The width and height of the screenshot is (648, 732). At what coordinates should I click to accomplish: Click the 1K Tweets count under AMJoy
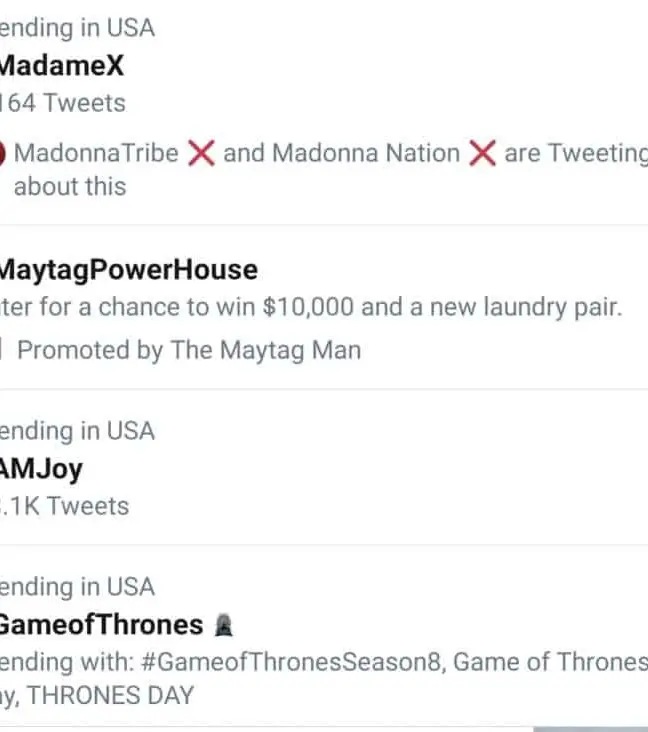tap(65, 506)
